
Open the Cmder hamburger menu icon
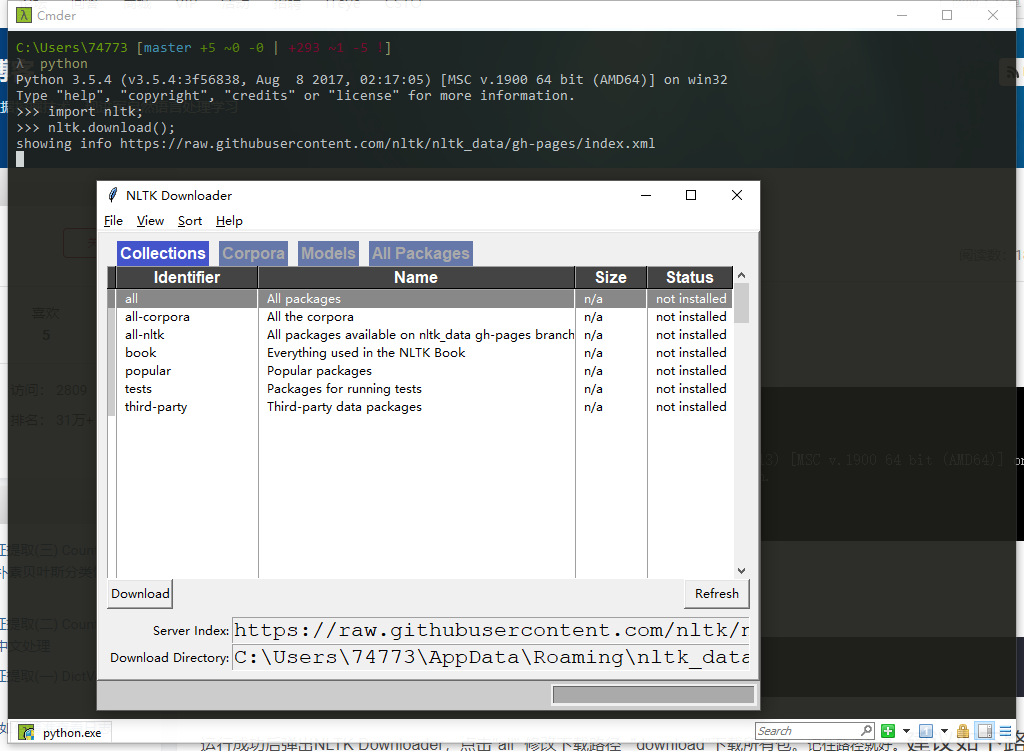click(1006, 731)
